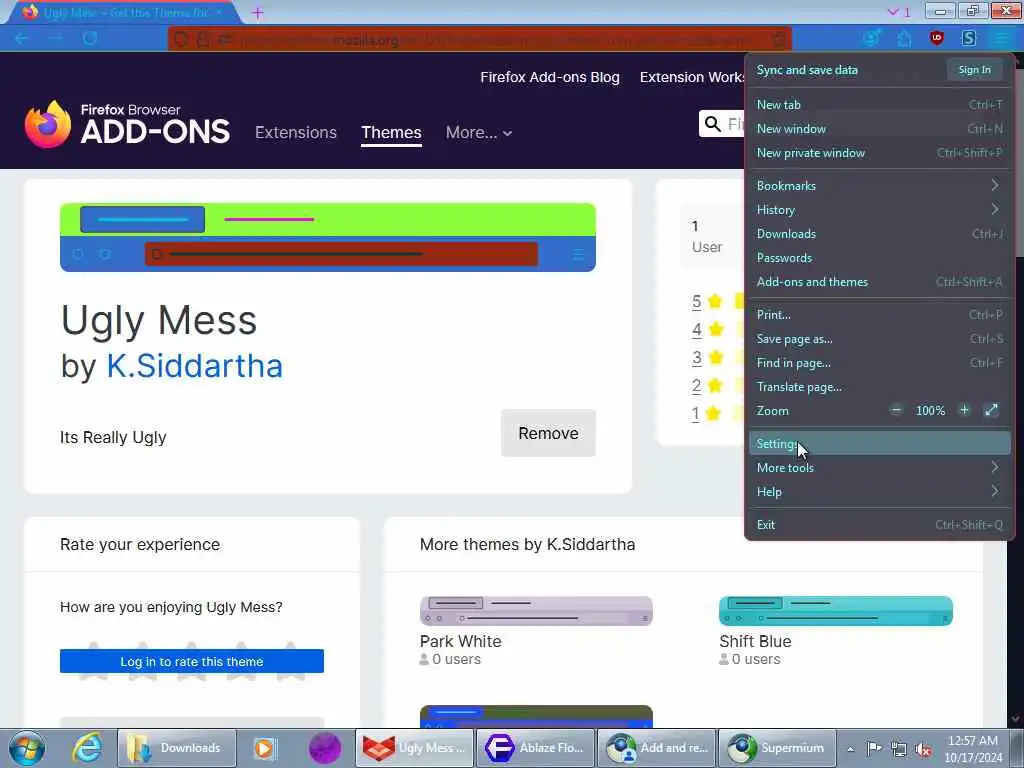Open the Firefox Add-ons Blog link
The height and width of the screenshot is (768, 1024).
[550, 77]
